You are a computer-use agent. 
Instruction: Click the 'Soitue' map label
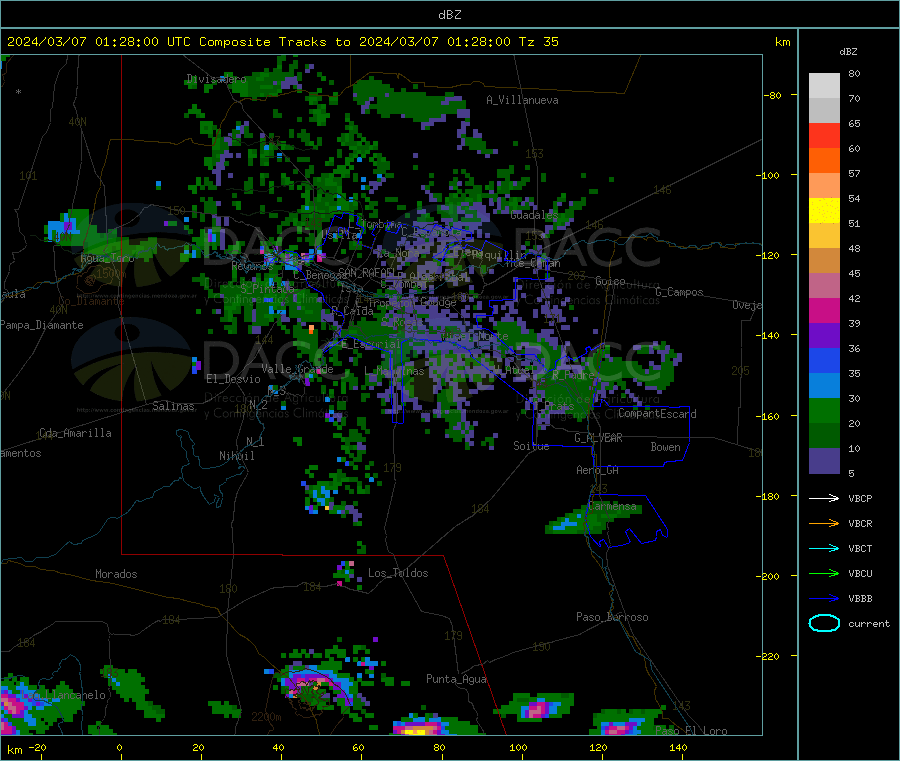tap(531, 446)
